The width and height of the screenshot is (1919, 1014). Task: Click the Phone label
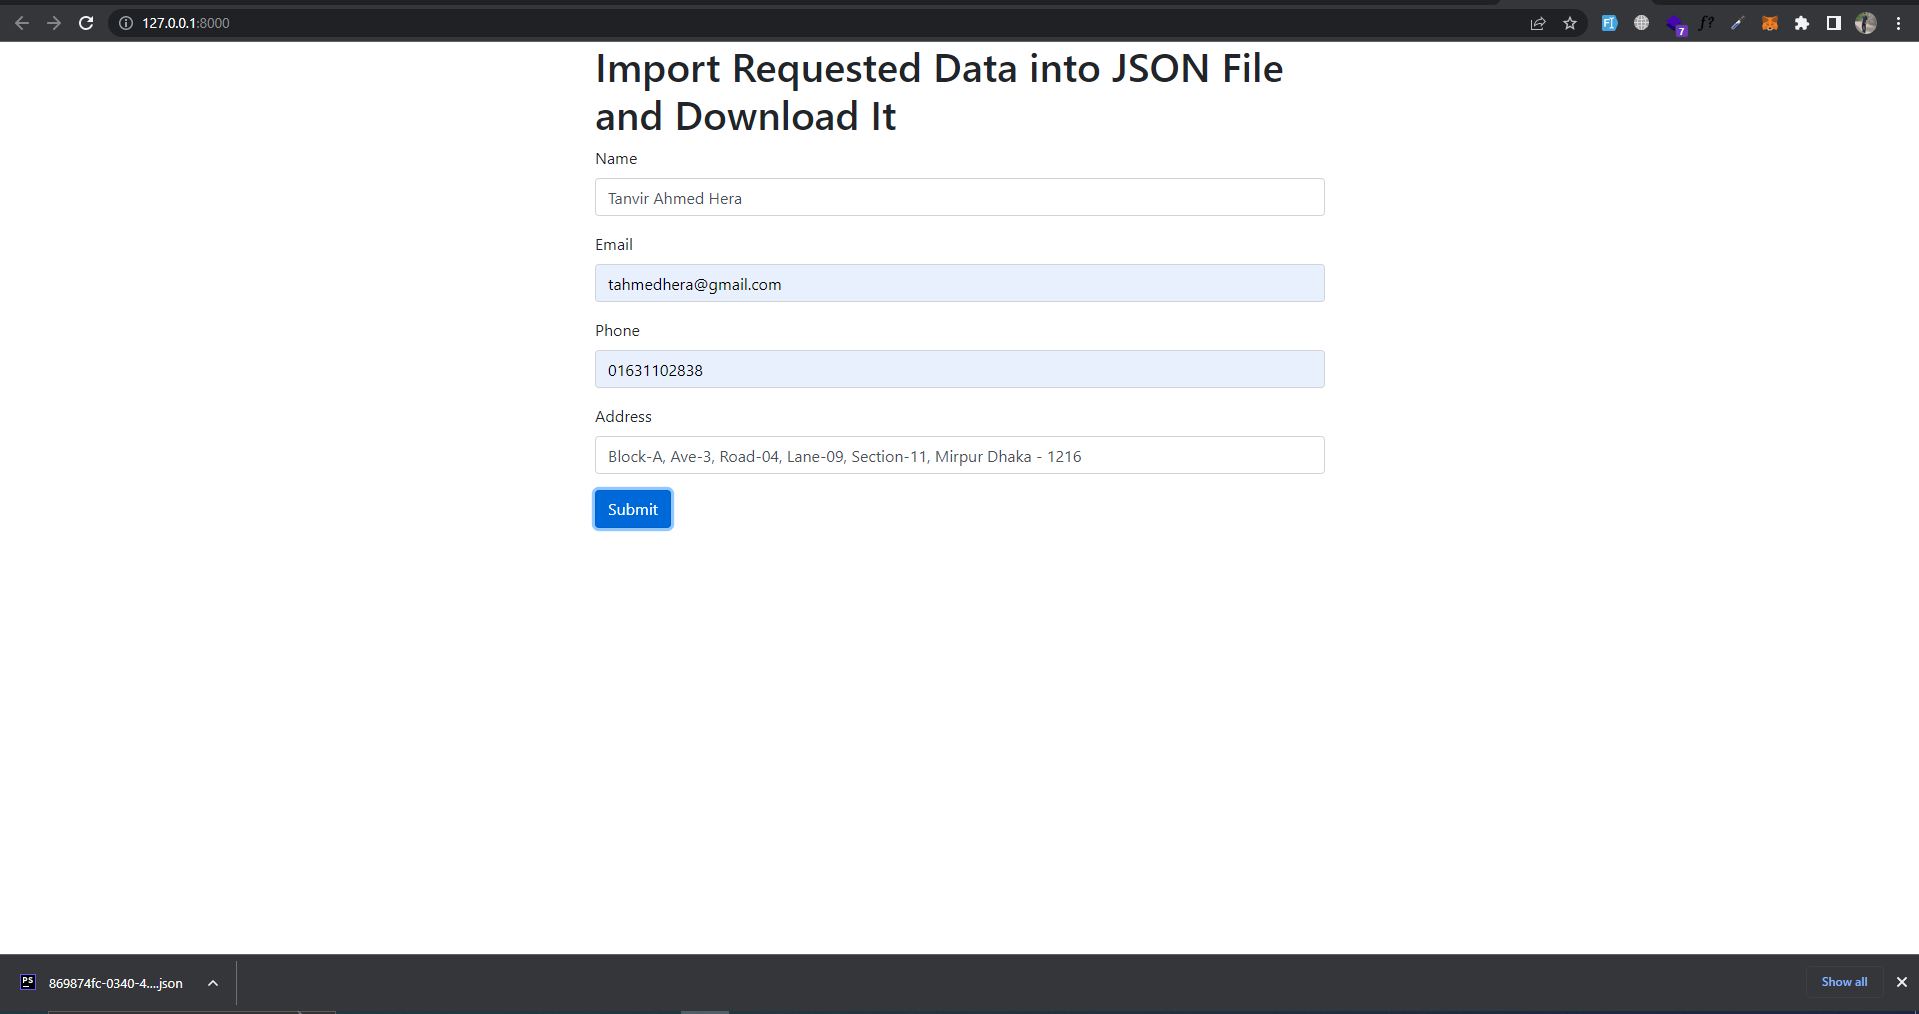point(617,330)
